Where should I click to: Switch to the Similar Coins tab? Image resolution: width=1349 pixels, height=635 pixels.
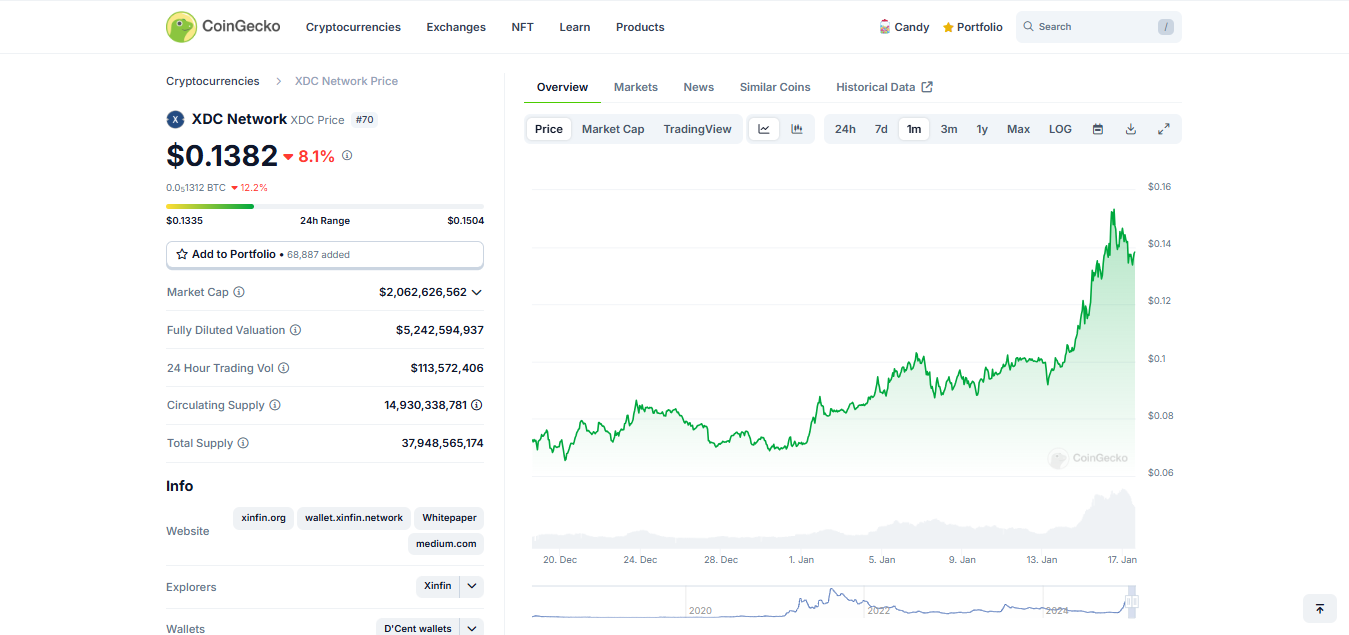pos(775,87)
